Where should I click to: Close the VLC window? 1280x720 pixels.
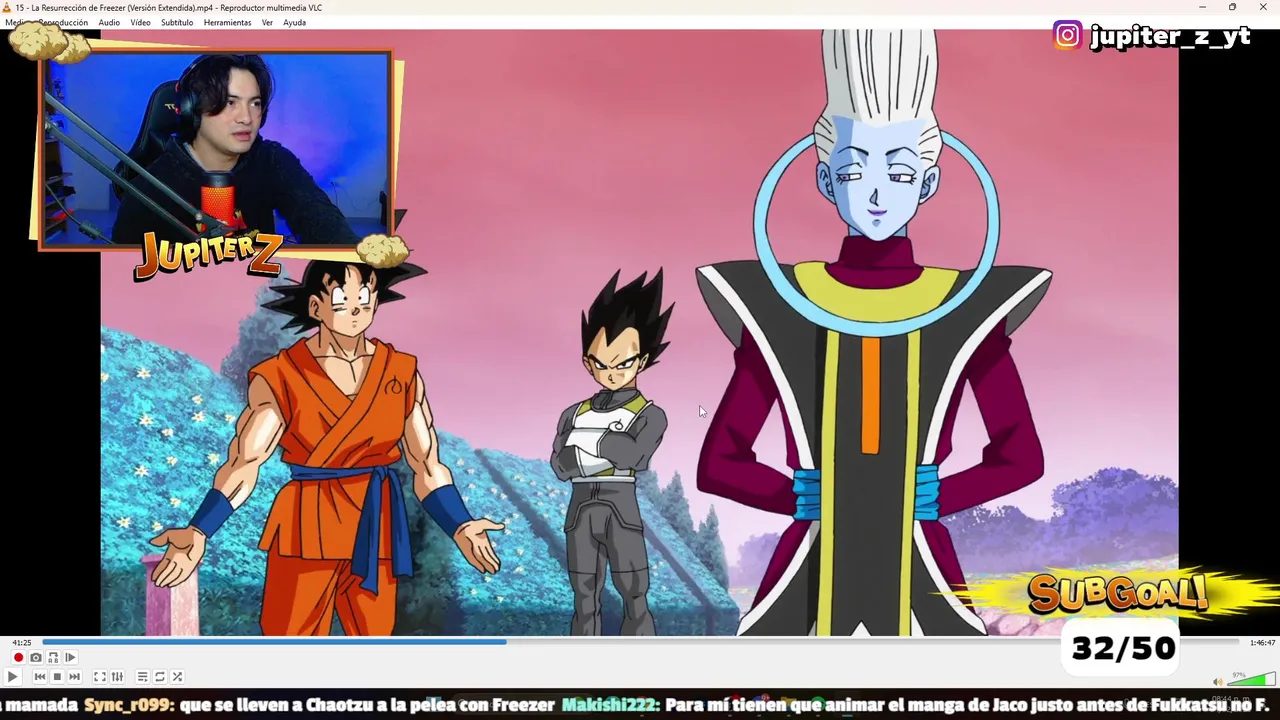pyautogui.click(x=1263, y=7)
